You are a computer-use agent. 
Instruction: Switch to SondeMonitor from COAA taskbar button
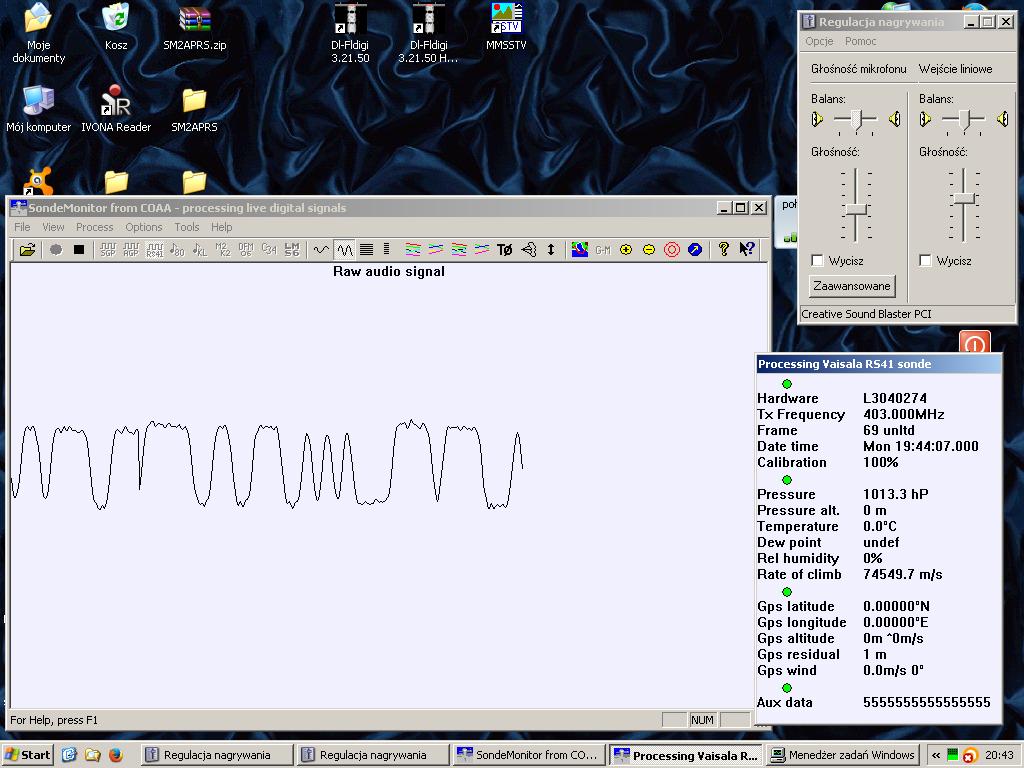(528, 755)
